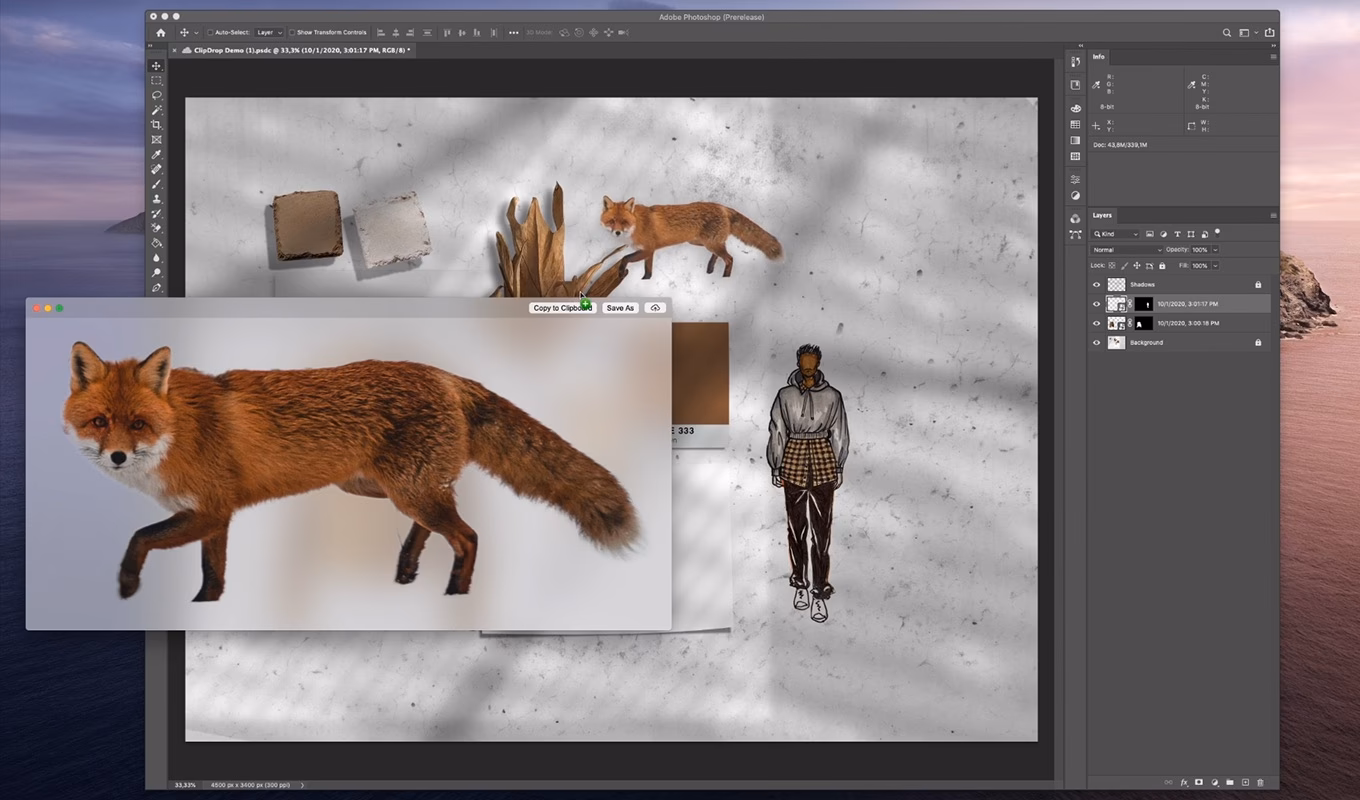The height and width of the screenshot is (800, 1360).
Task: Click the mask thumbnail of 3:01:17 PM layer
Action: (x=1143, y=304)
